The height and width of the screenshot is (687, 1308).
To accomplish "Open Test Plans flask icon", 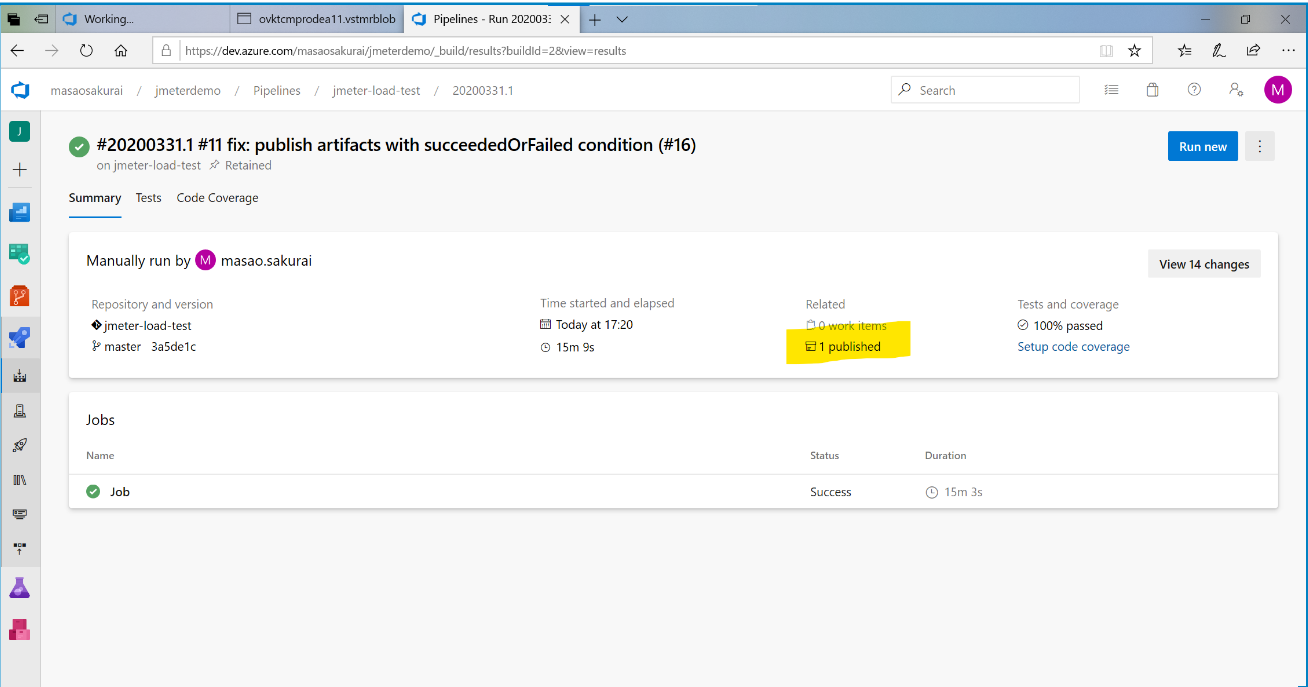I will click(20, 588).
